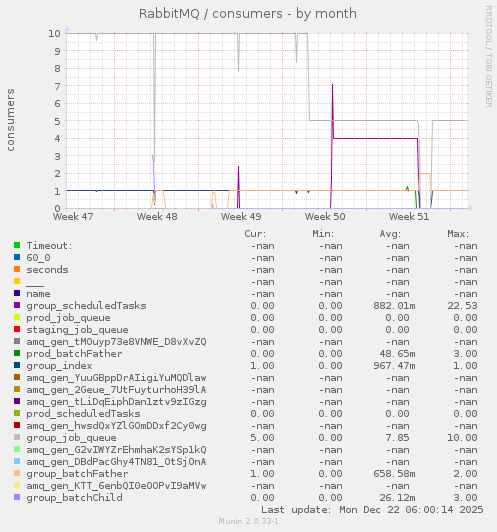Click the dark blue group_index legend swatch
Image resolution: width=497 pixels, height=532 pixels.
pos(17,365)
